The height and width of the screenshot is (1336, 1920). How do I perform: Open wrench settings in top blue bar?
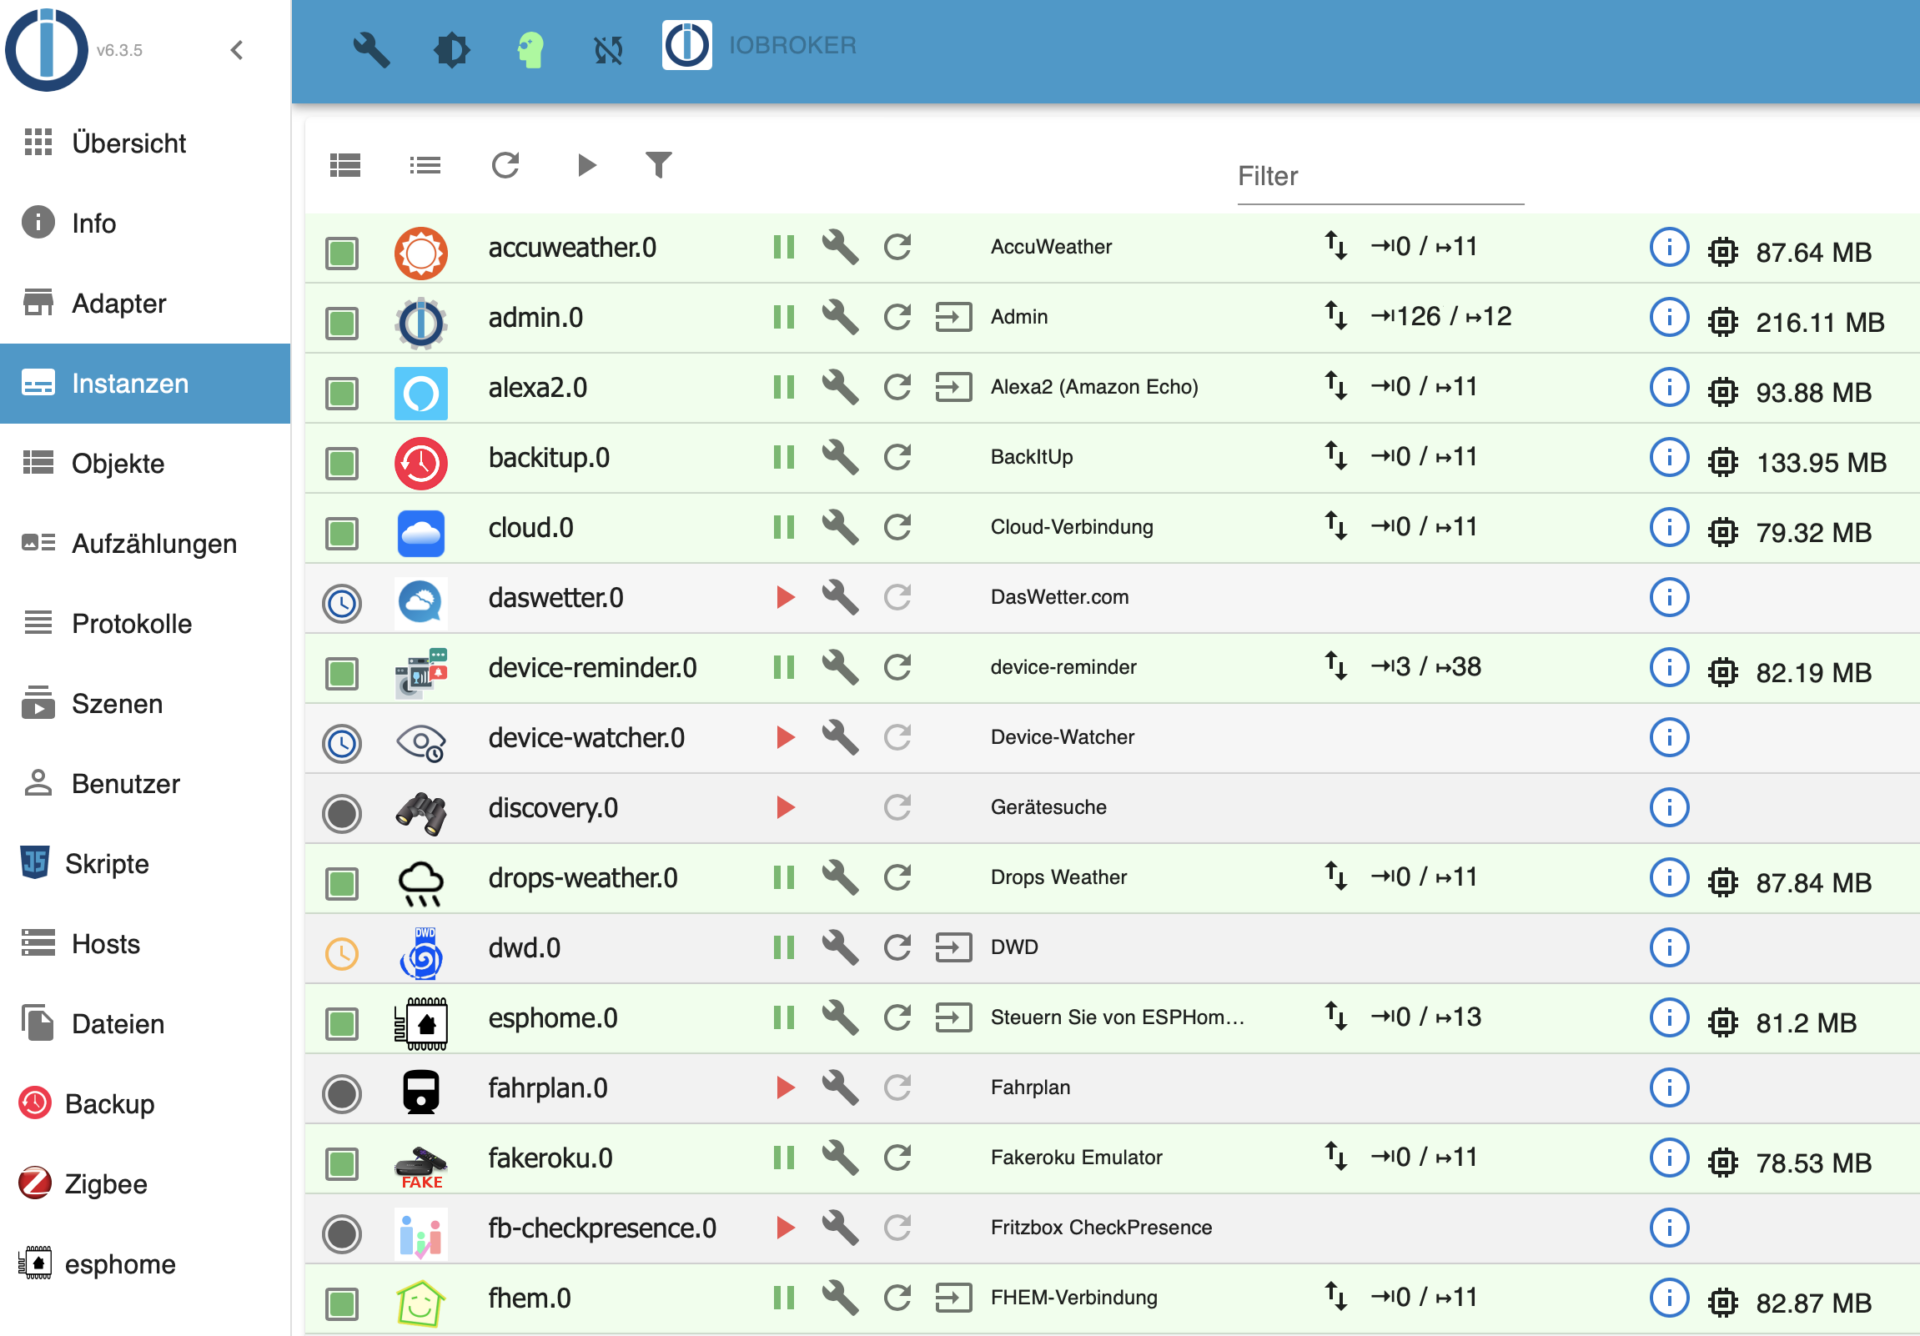(x=370, y=47)
